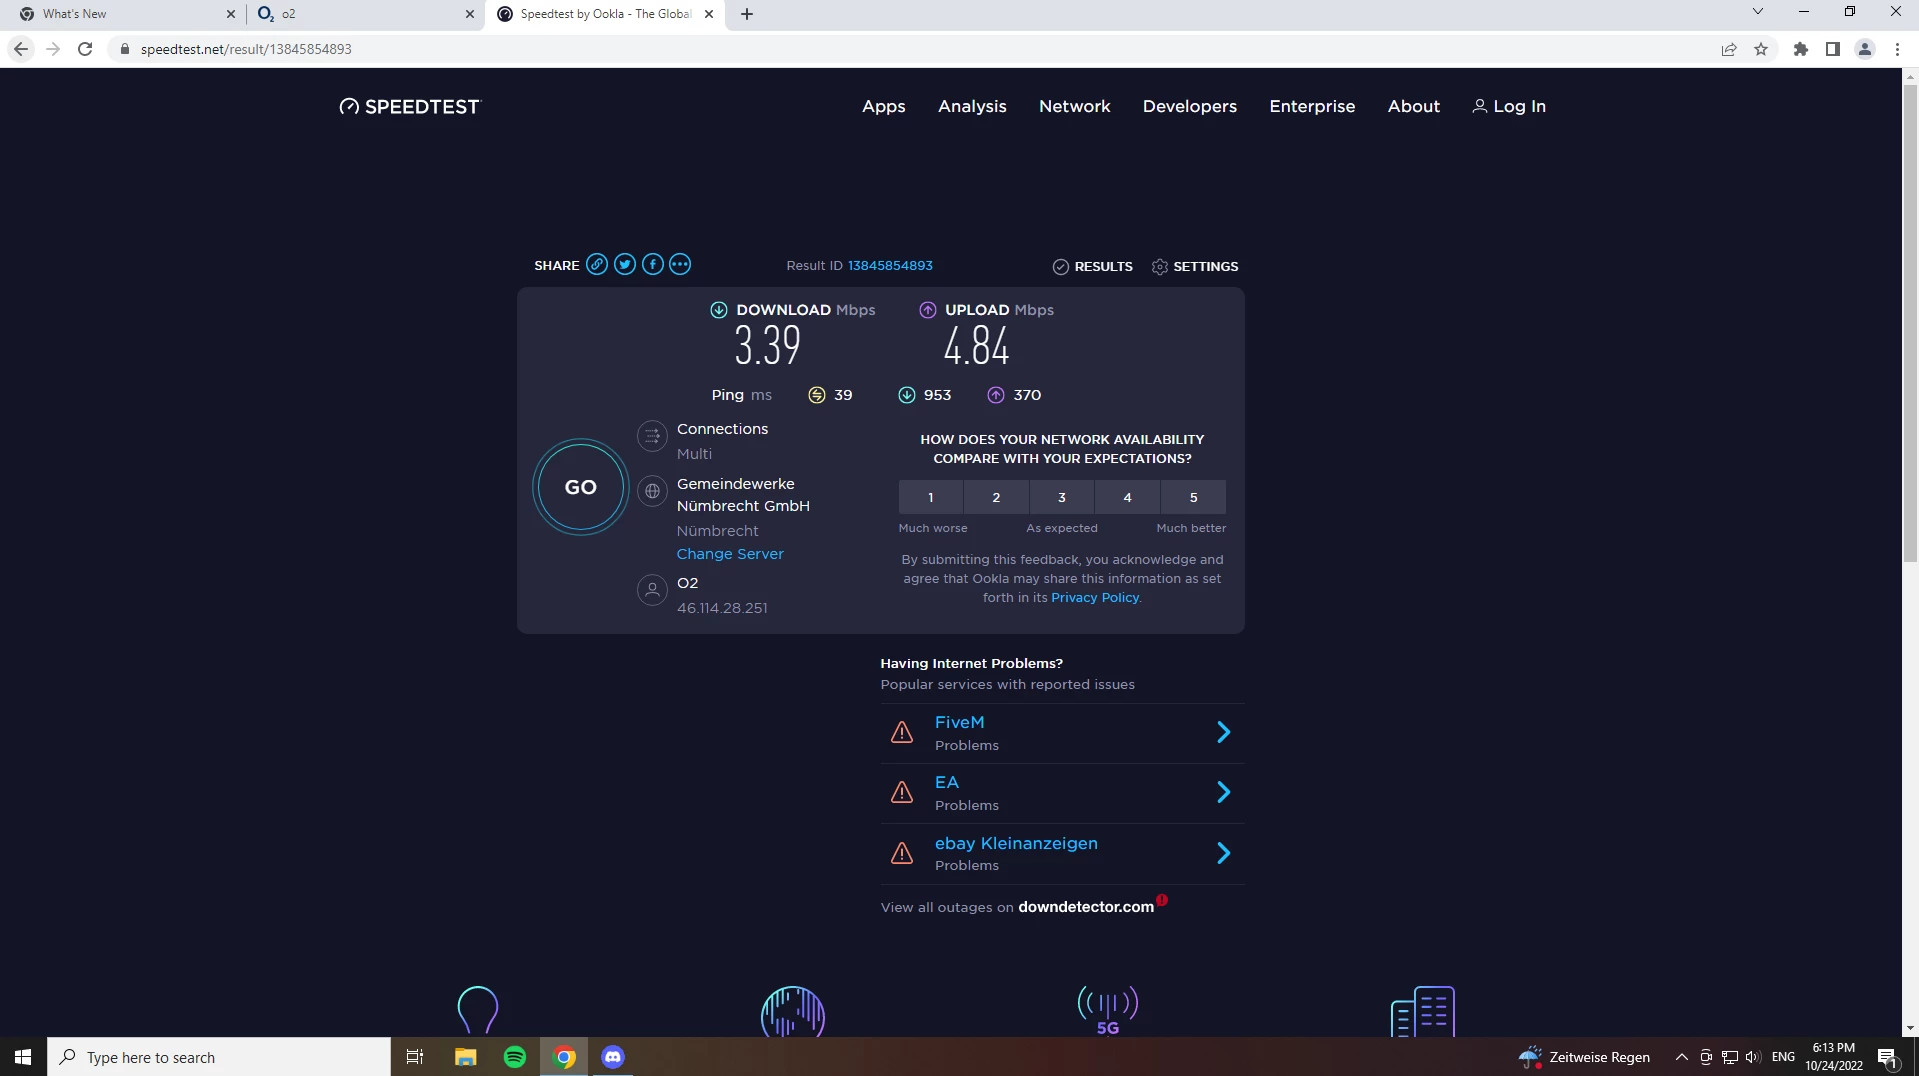Open the Apps menu item

[x=883, y=107]
